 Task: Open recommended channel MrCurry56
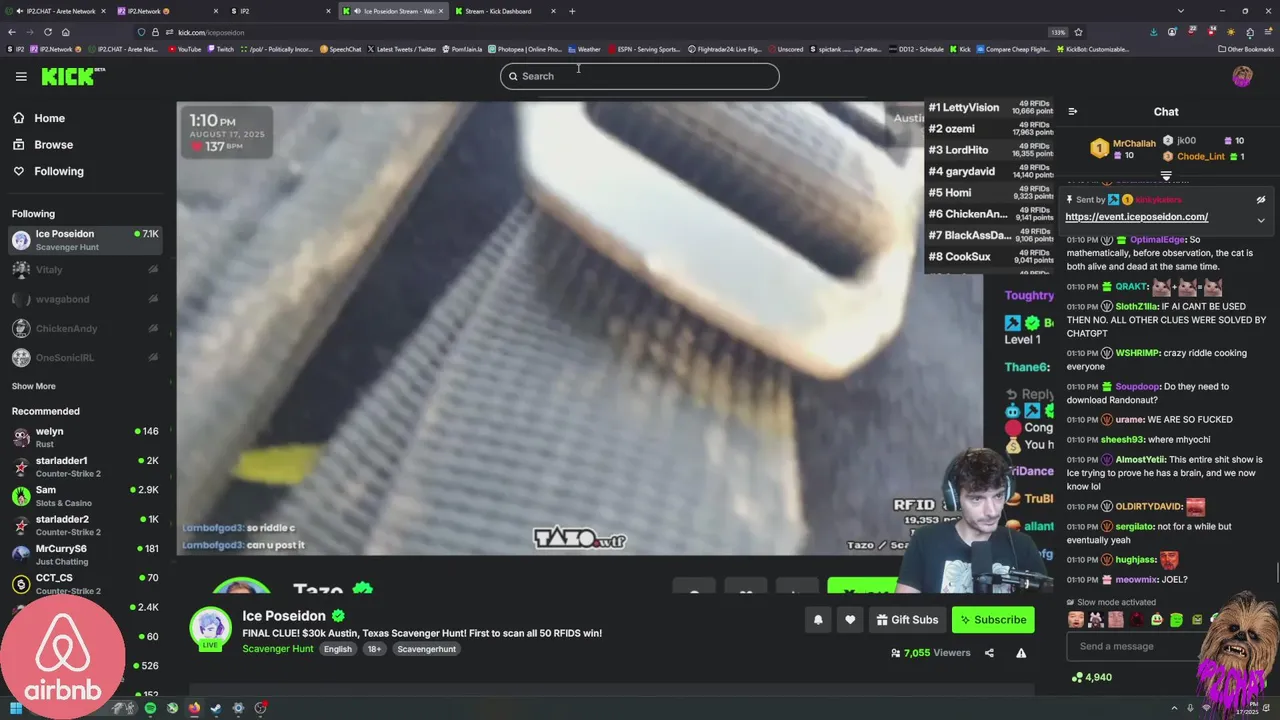click(85, 554)
